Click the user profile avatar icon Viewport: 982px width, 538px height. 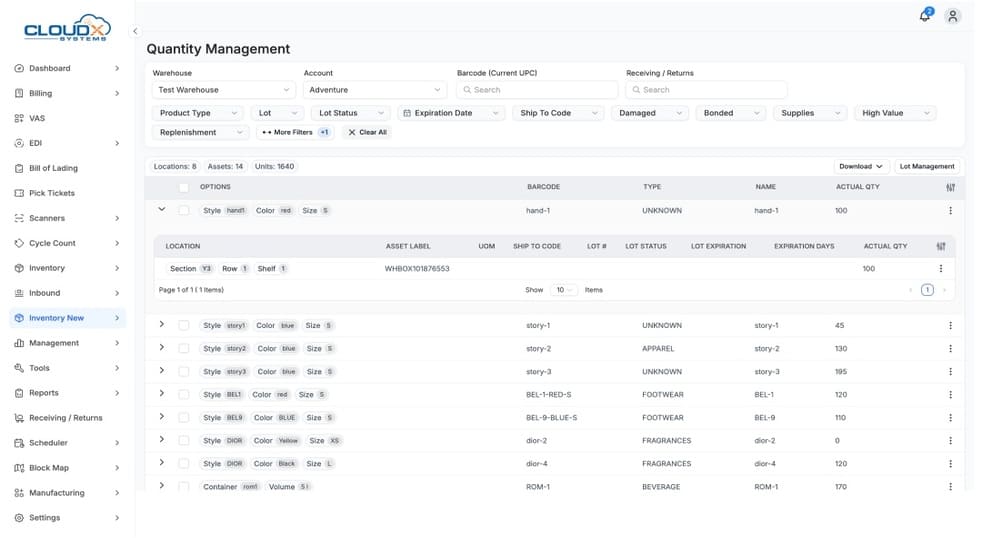coord(953,16)
